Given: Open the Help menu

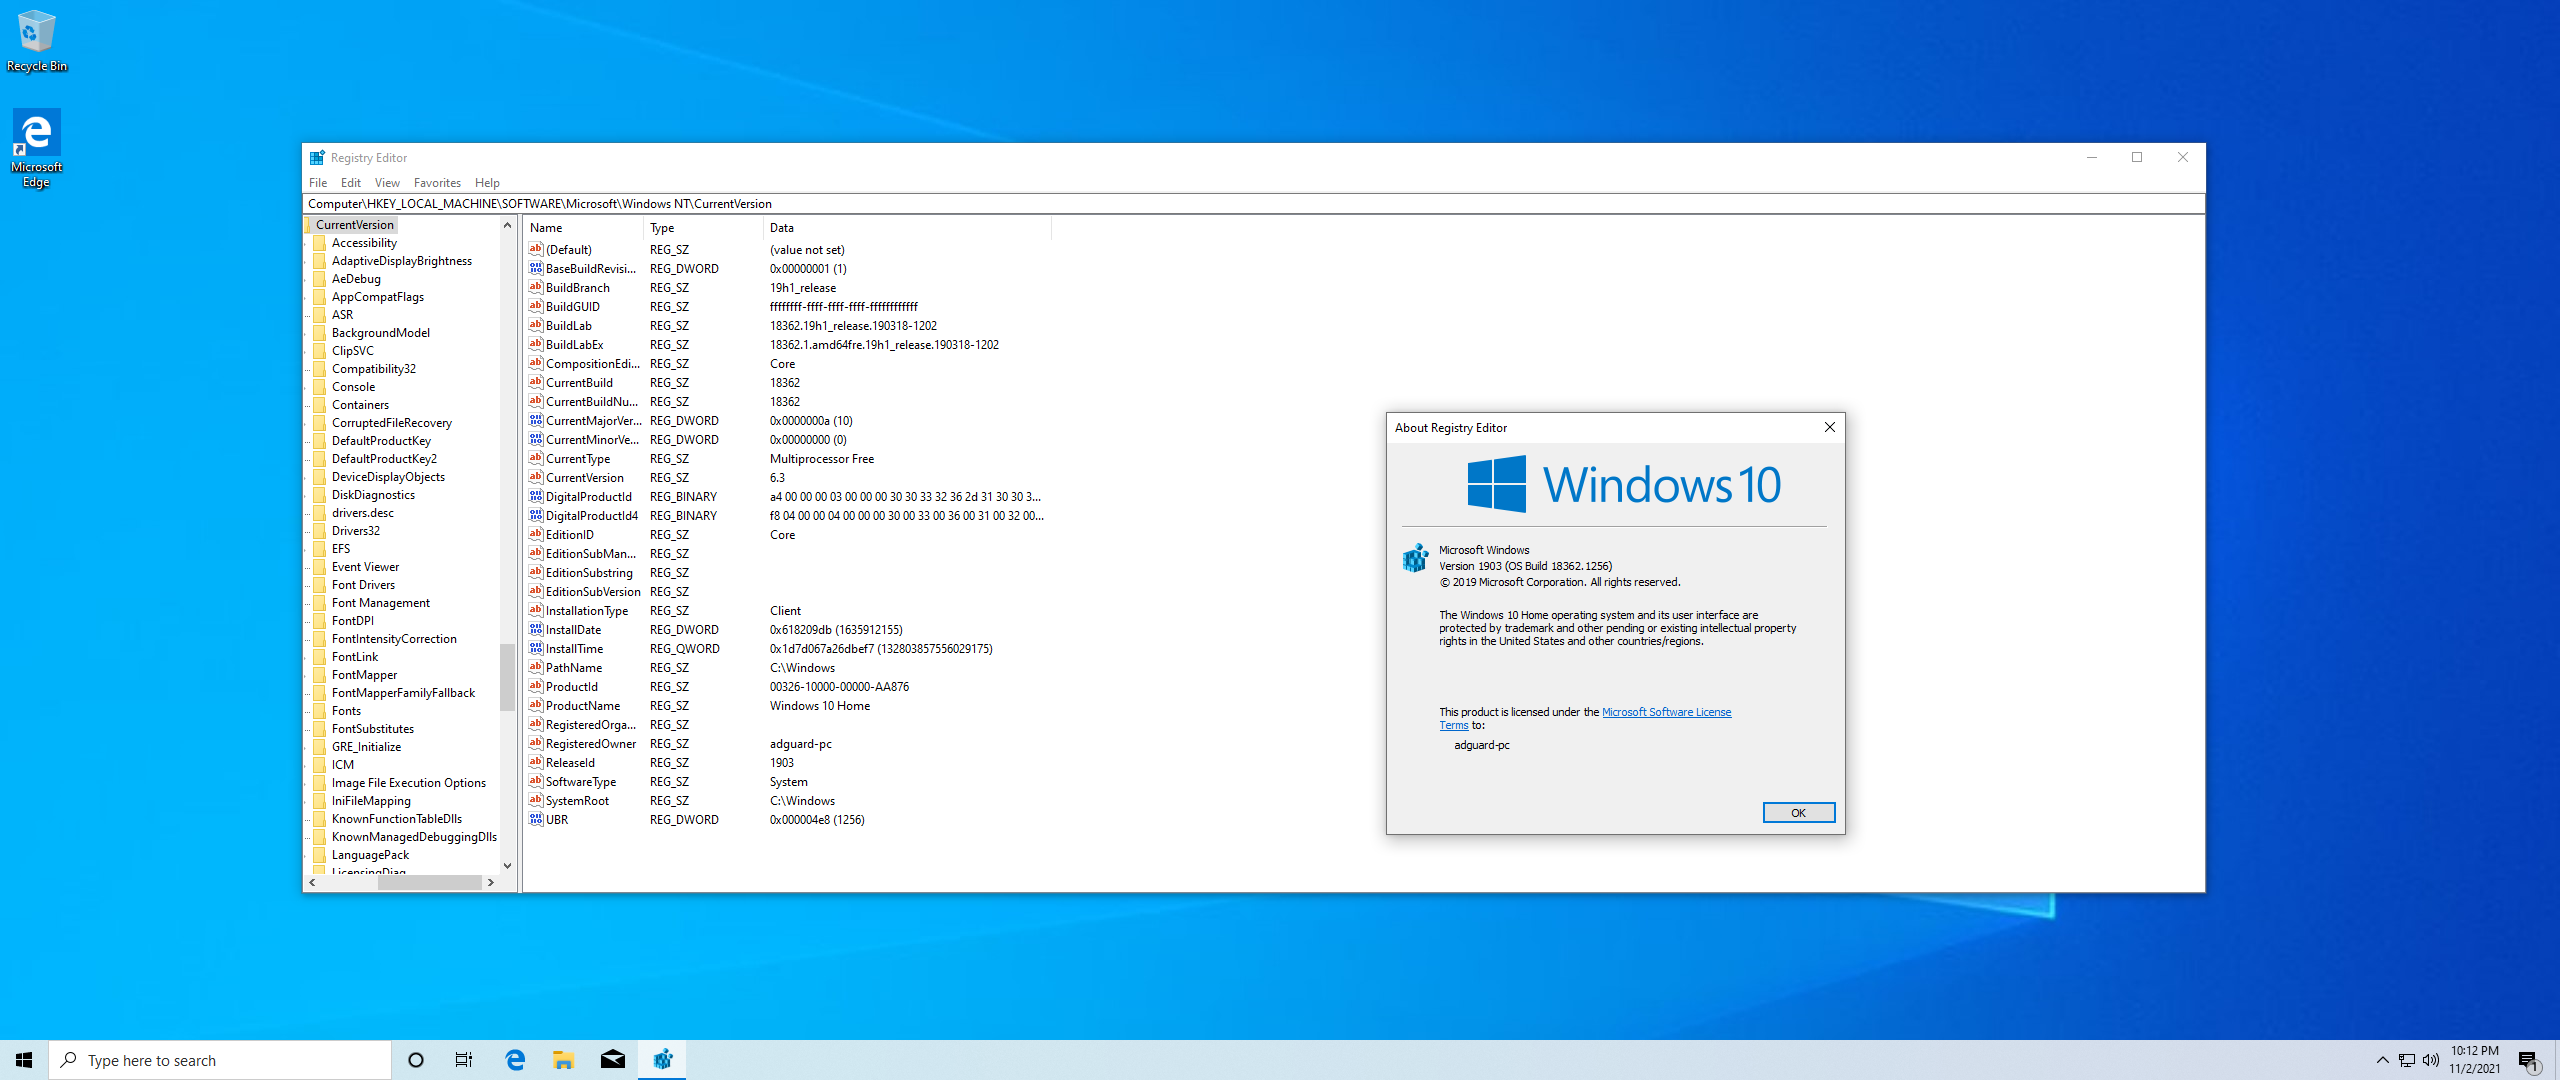Looking at the screenshot, I should [487, 183].
